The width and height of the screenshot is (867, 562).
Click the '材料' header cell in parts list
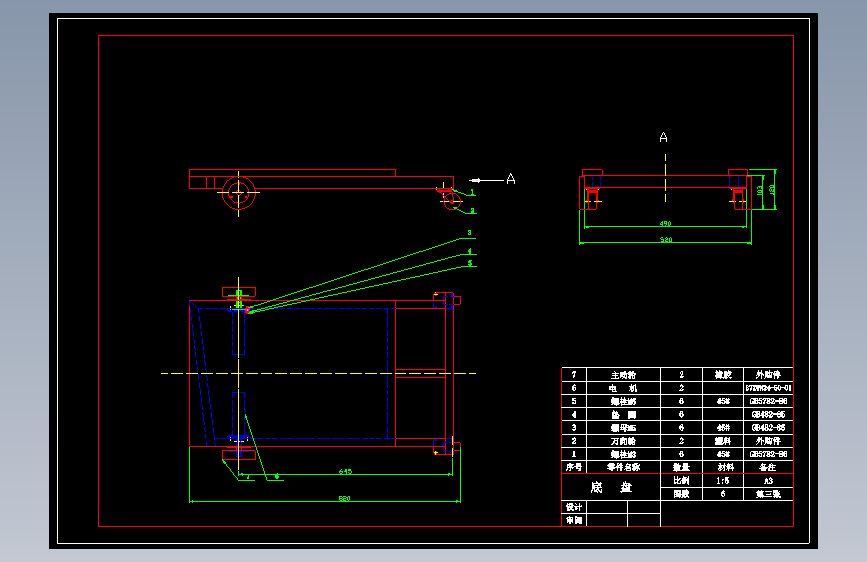pyautogui.click(x=723, y=467)
